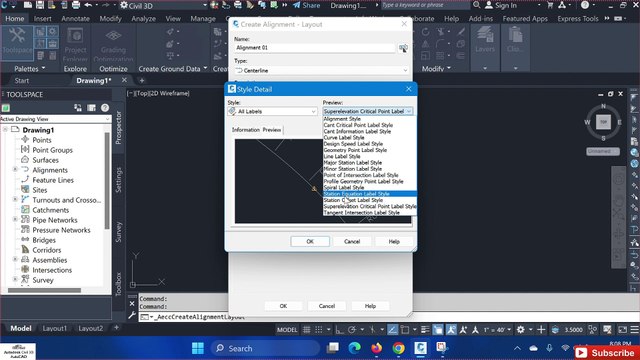This screenshot has height=360, width=640.
Task: Click OK in Create Alignment dialog
Action: [x=283, y=306]
